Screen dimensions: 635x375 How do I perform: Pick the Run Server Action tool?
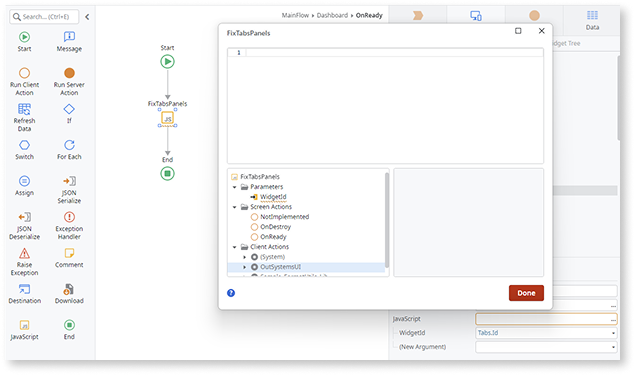(69, 82)
